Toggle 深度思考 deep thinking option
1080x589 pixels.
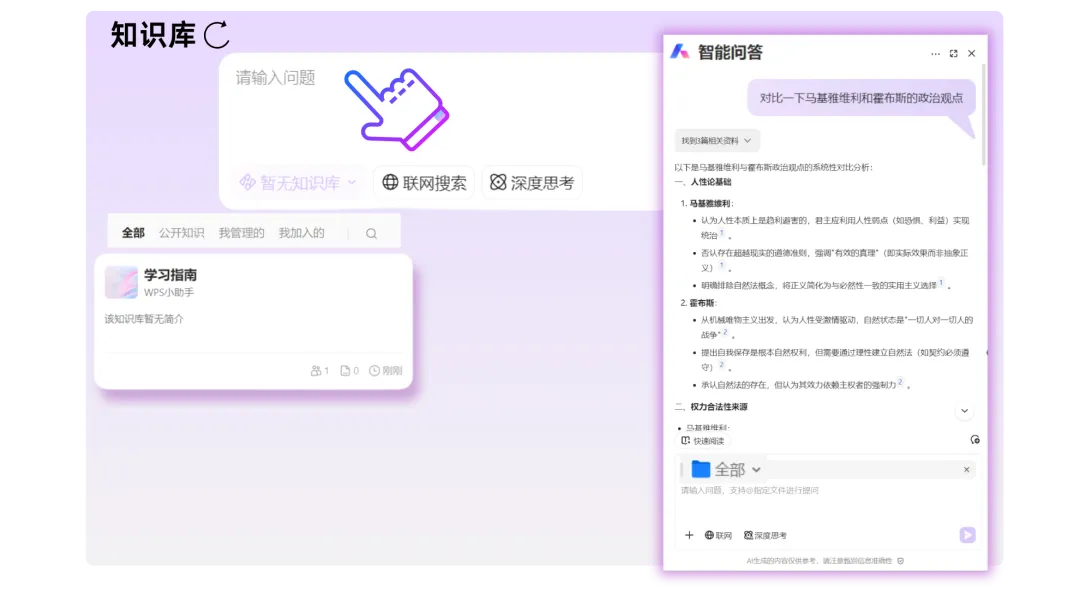pos(532,183)
